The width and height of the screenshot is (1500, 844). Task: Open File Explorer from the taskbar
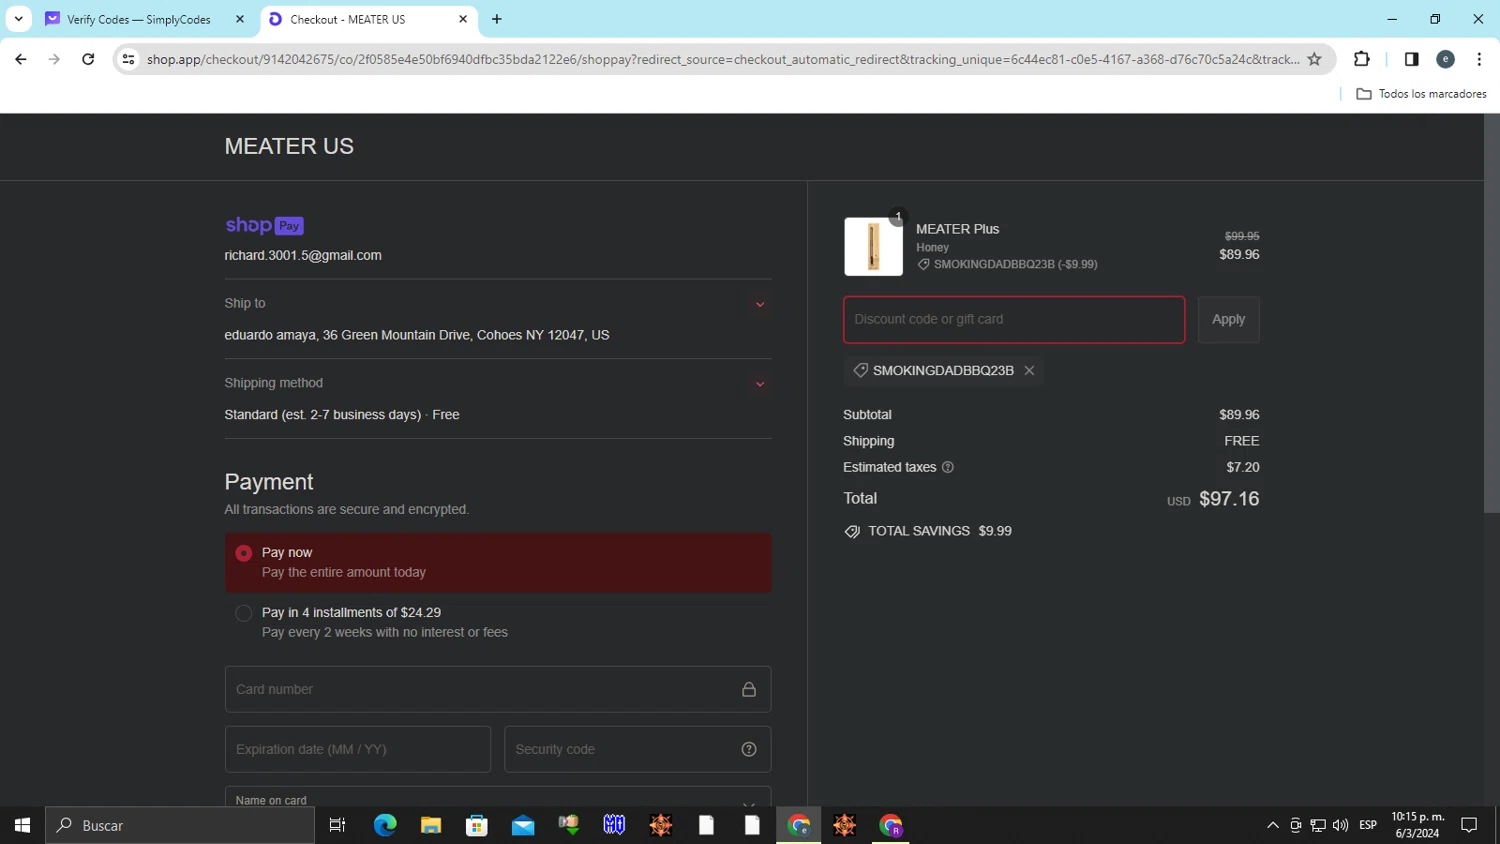pyautogui.click(x=431, y=825)
